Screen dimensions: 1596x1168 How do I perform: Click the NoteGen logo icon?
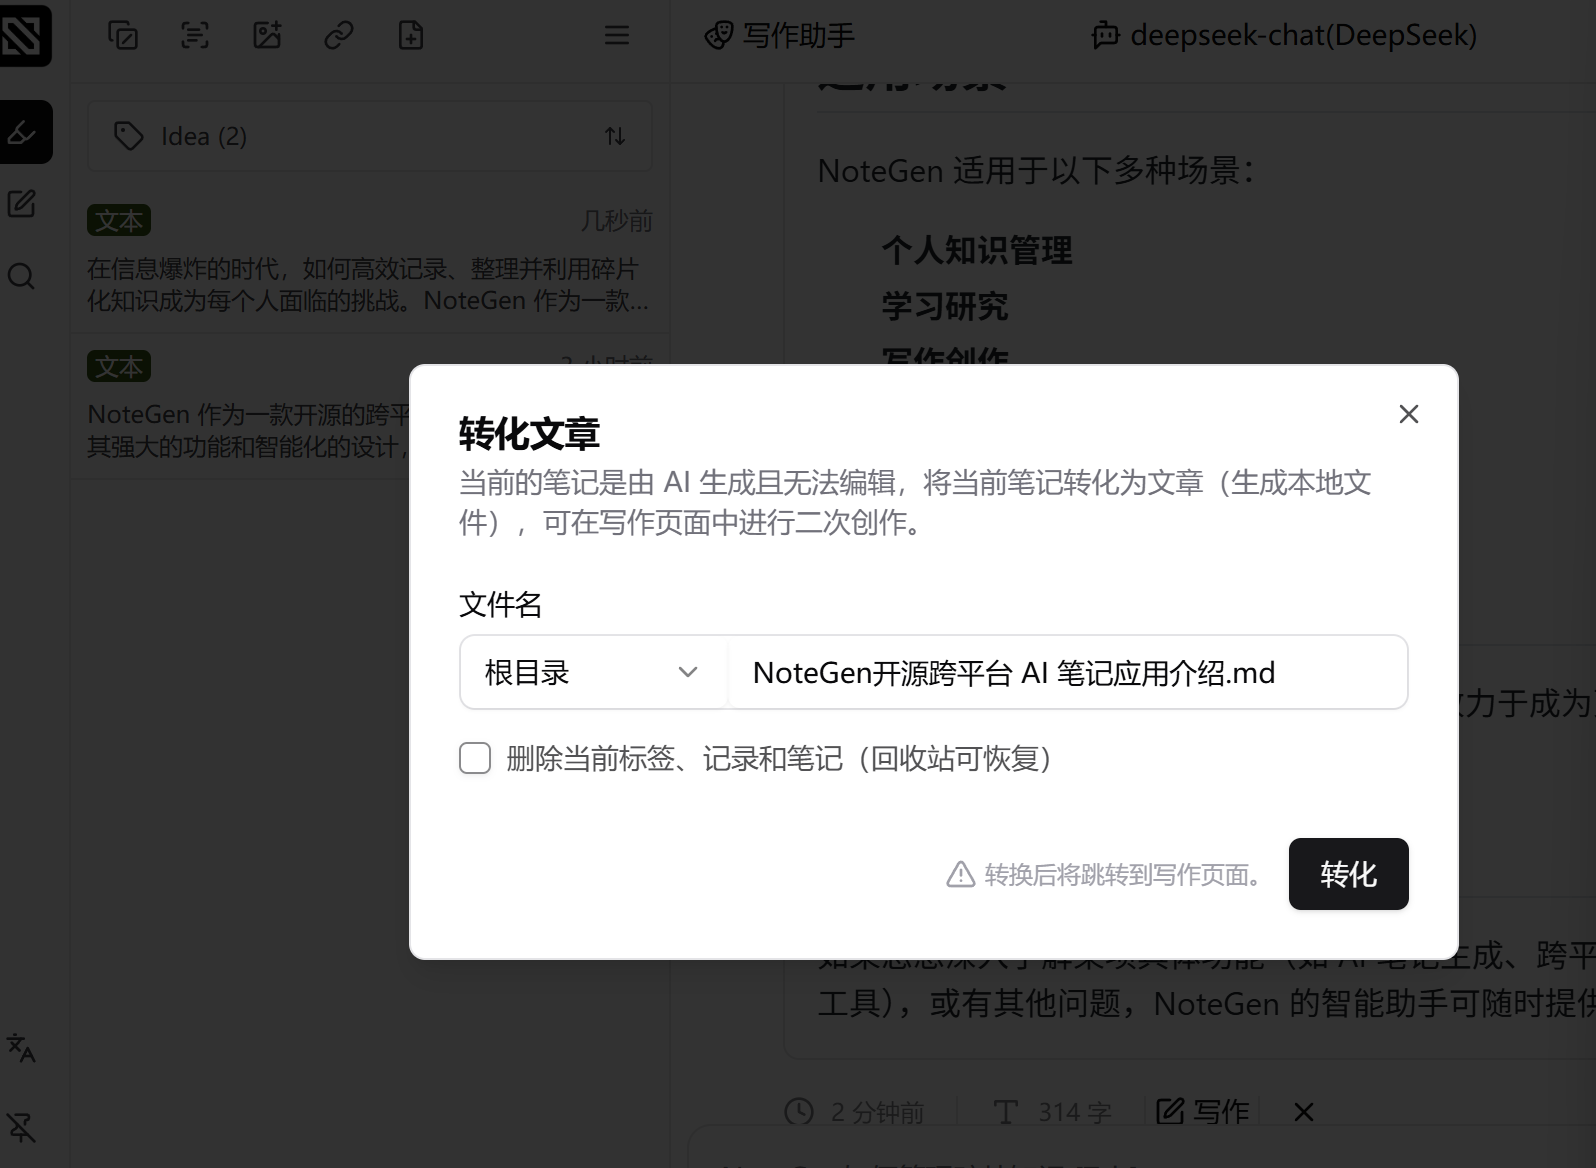click(24, 36)
